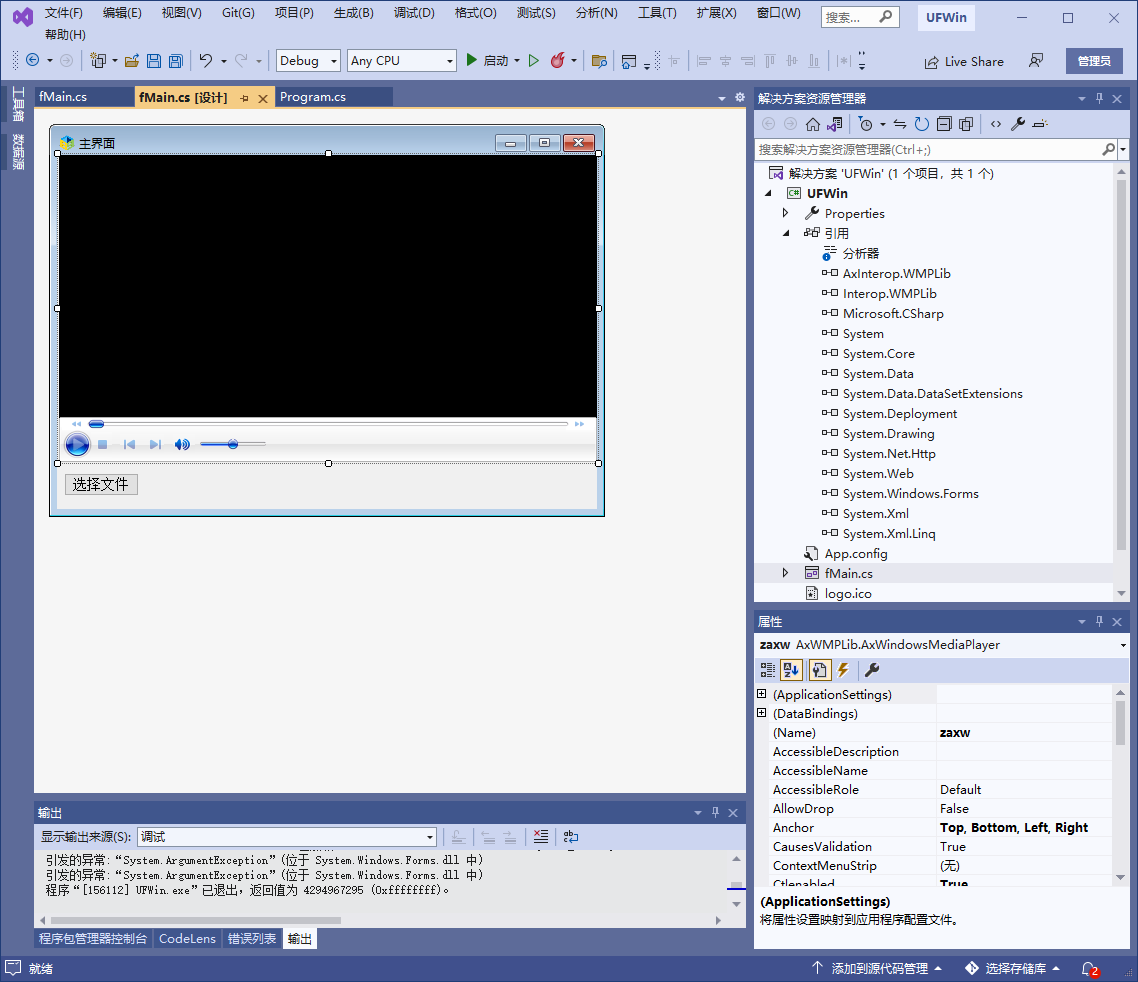This screenshot has width=1138, height=982.
Task: Expand the (DataBindings) property group
Action: click(x=761, y=713)
